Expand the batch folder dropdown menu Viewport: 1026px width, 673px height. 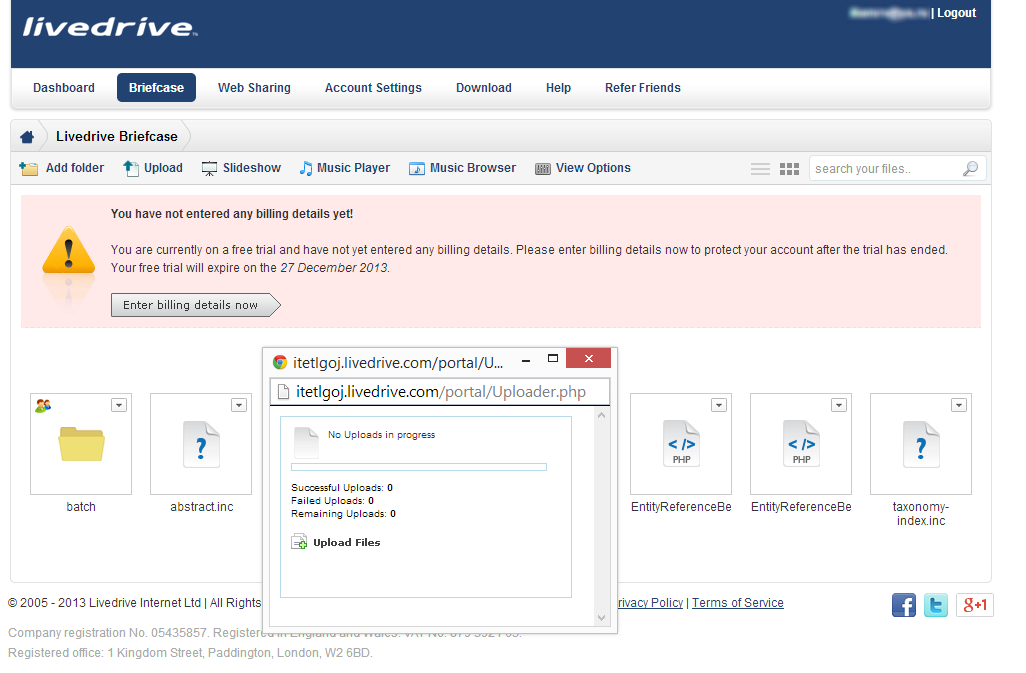tap(119, 406)
